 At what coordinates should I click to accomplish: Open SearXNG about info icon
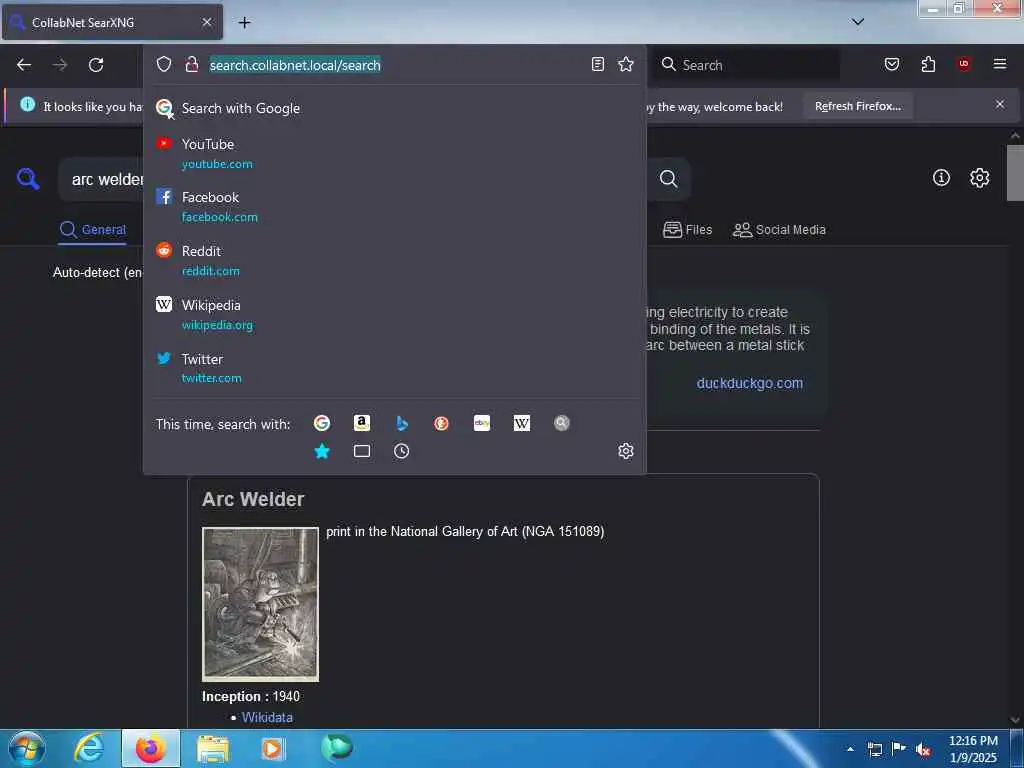941,178
